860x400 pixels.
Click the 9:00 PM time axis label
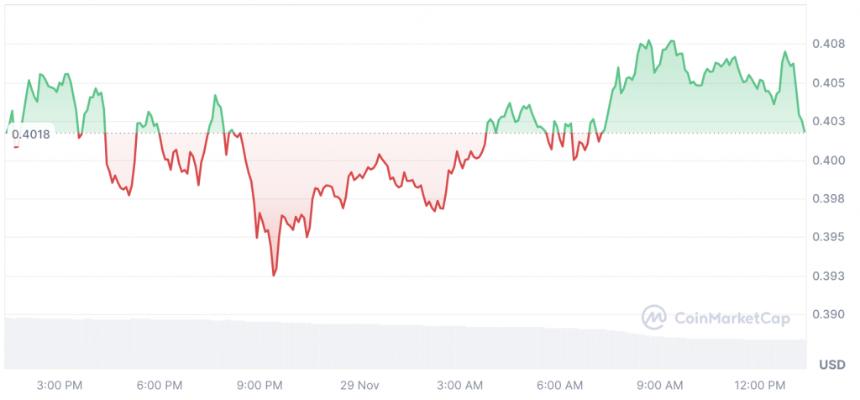(x=259, y=386)
